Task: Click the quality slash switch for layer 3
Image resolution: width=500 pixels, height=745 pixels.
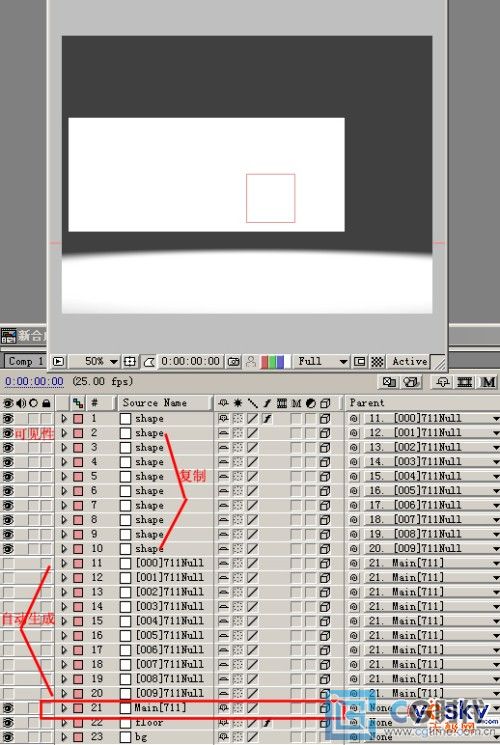Action: [x=252, y=448]
